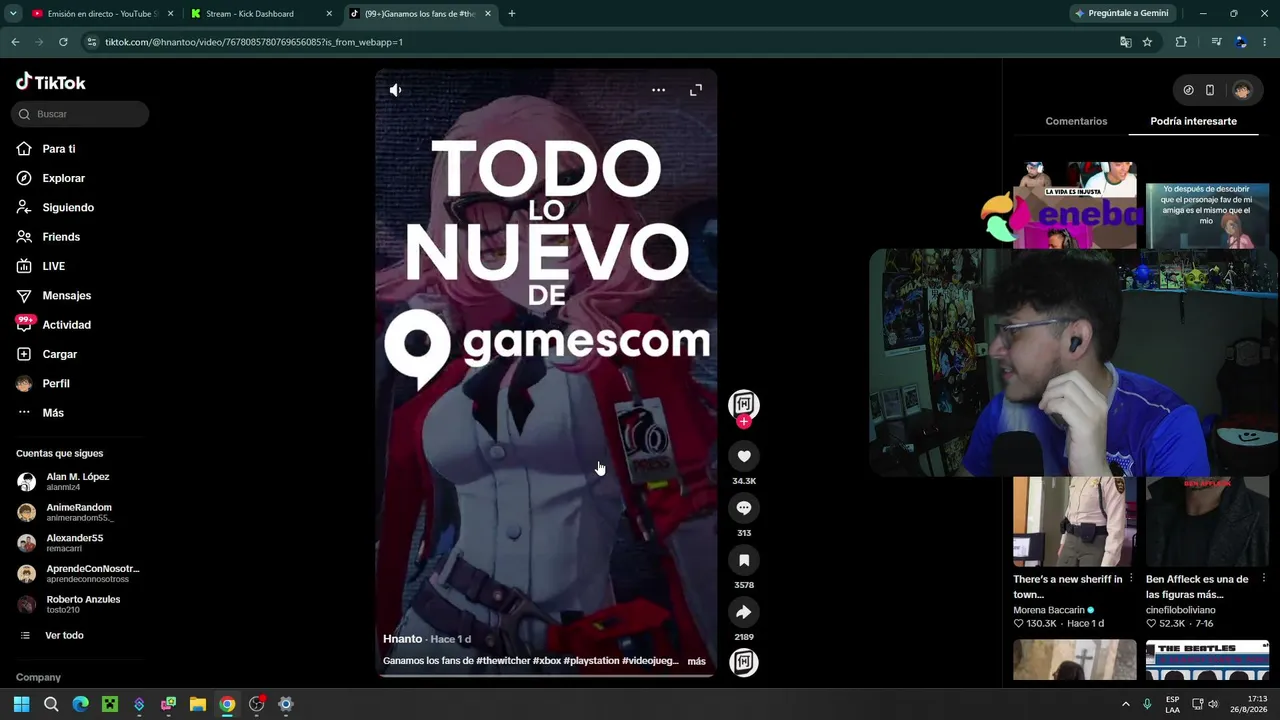
Task: Like the video with the heart icon
Action: [x=744, y=457]
